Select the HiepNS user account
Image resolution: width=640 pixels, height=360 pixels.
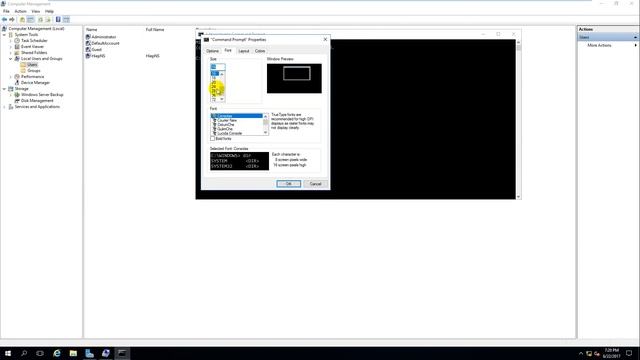98,56
